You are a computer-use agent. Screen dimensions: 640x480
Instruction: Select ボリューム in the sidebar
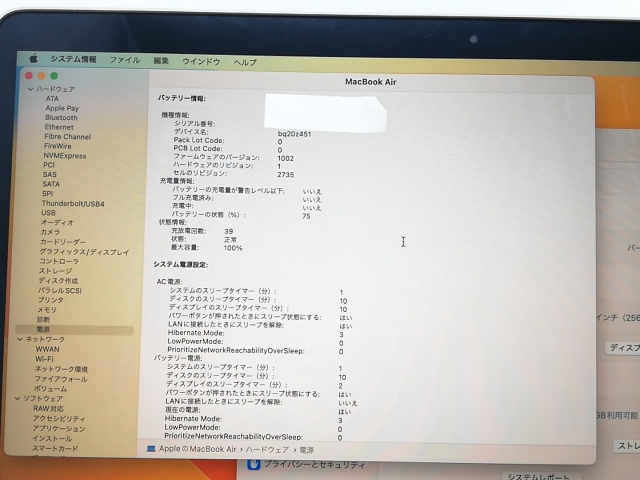[50, 389]
